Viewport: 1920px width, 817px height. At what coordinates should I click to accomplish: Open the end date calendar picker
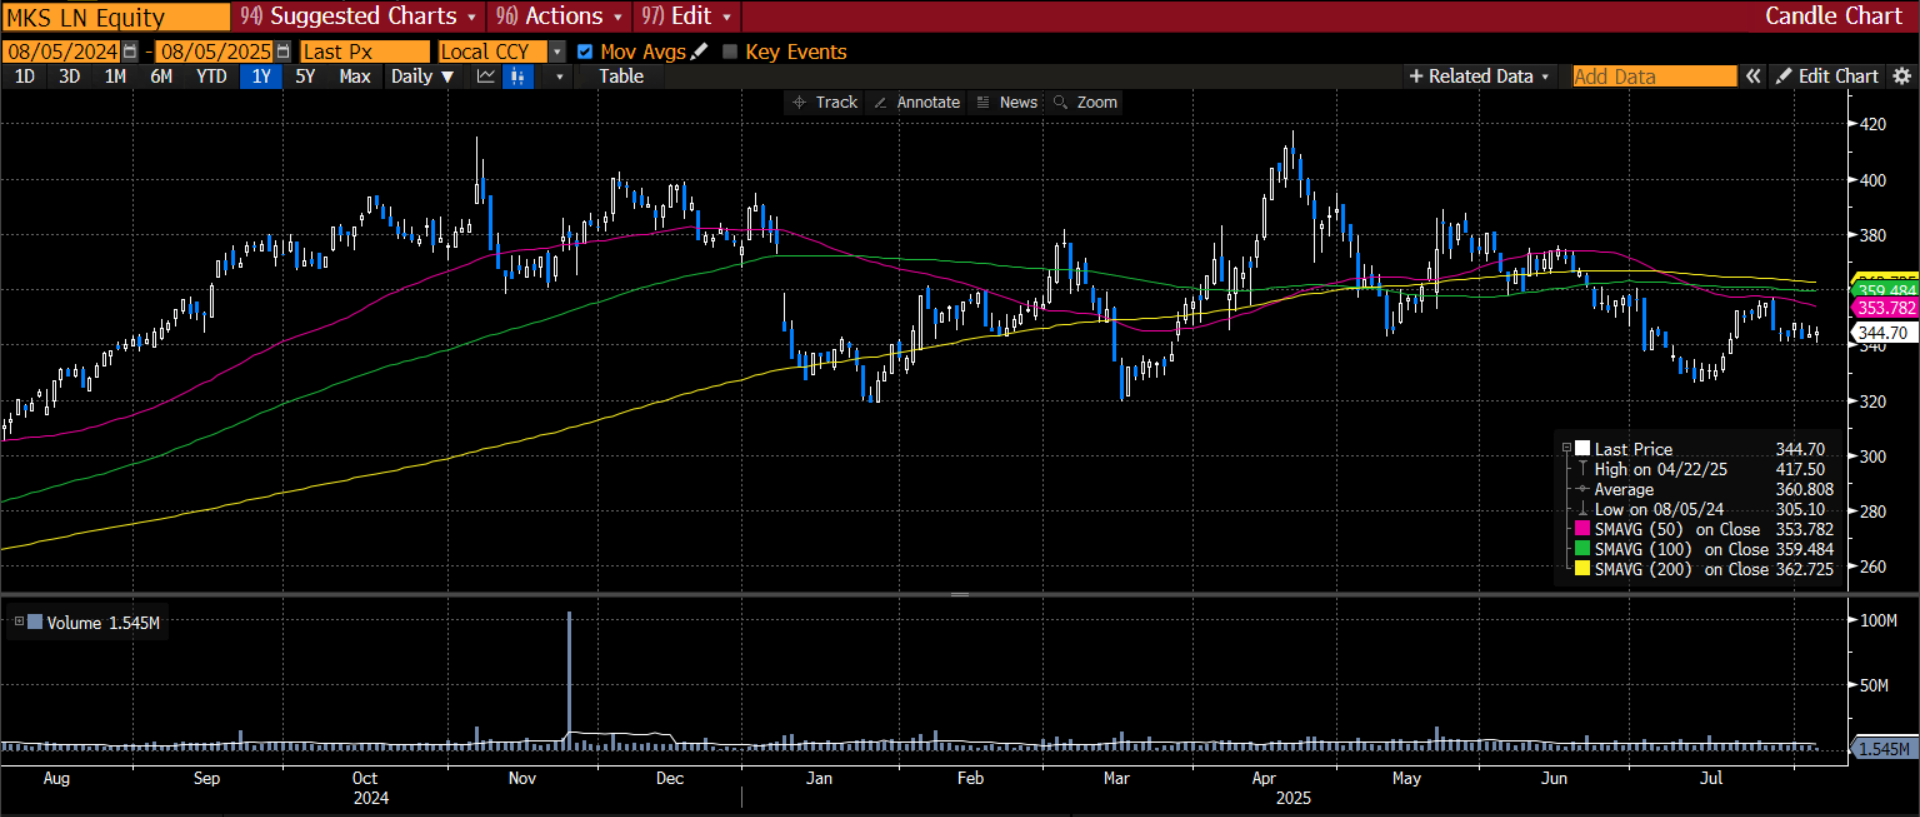point(283,51)
